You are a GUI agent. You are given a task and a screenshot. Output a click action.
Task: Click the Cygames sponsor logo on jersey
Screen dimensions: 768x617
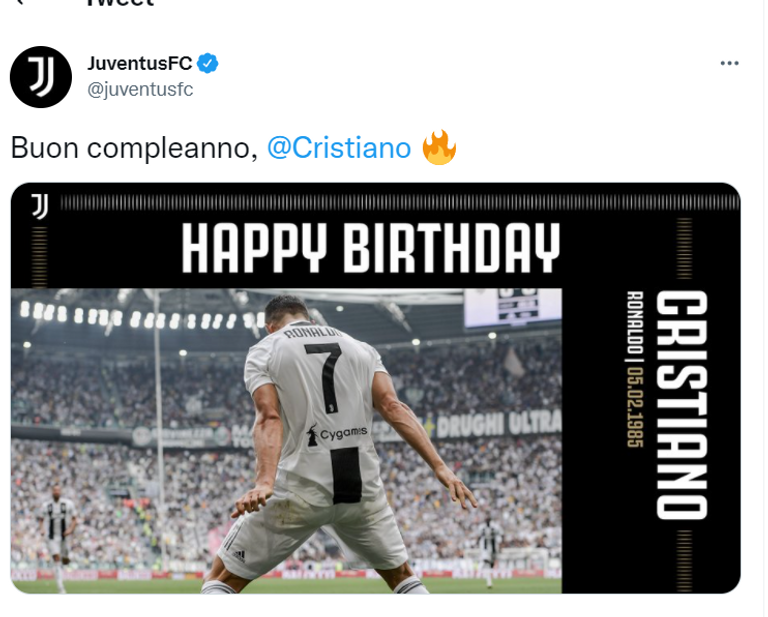[x=337, y=434]
